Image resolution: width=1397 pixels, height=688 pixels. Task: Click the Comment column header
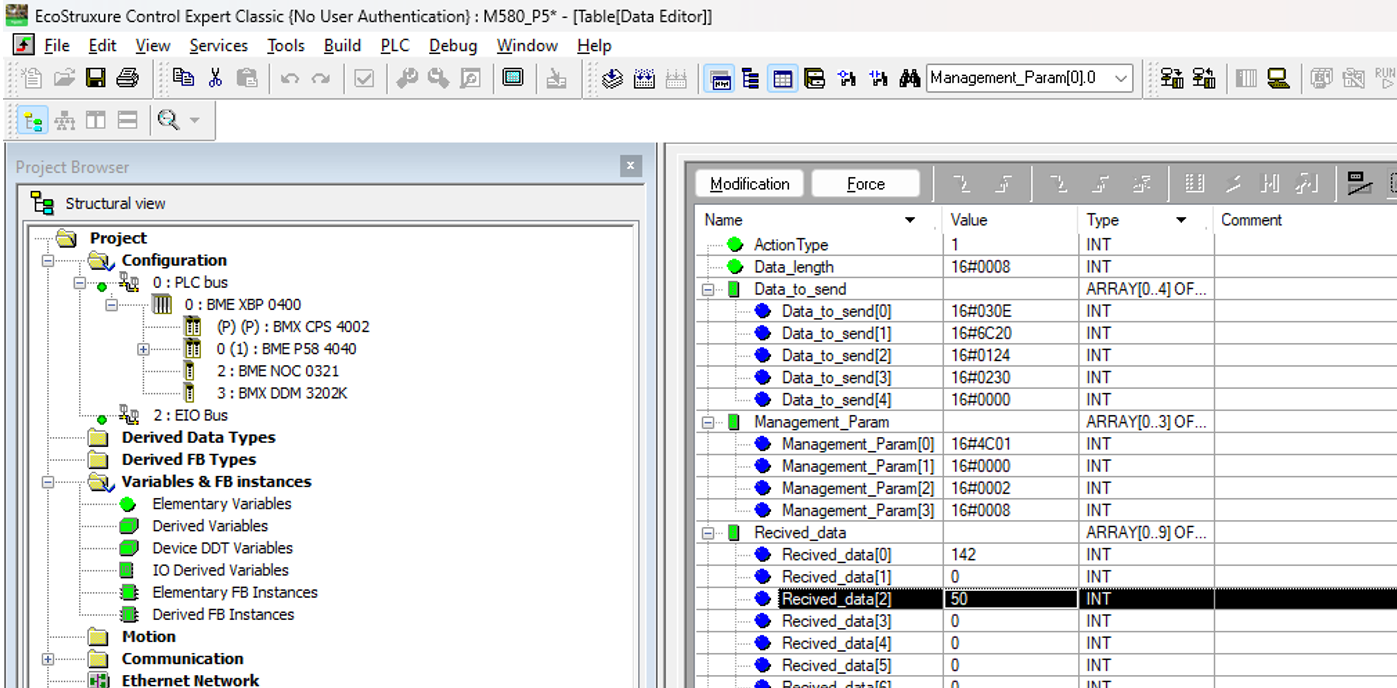(x=1251, y=220)
